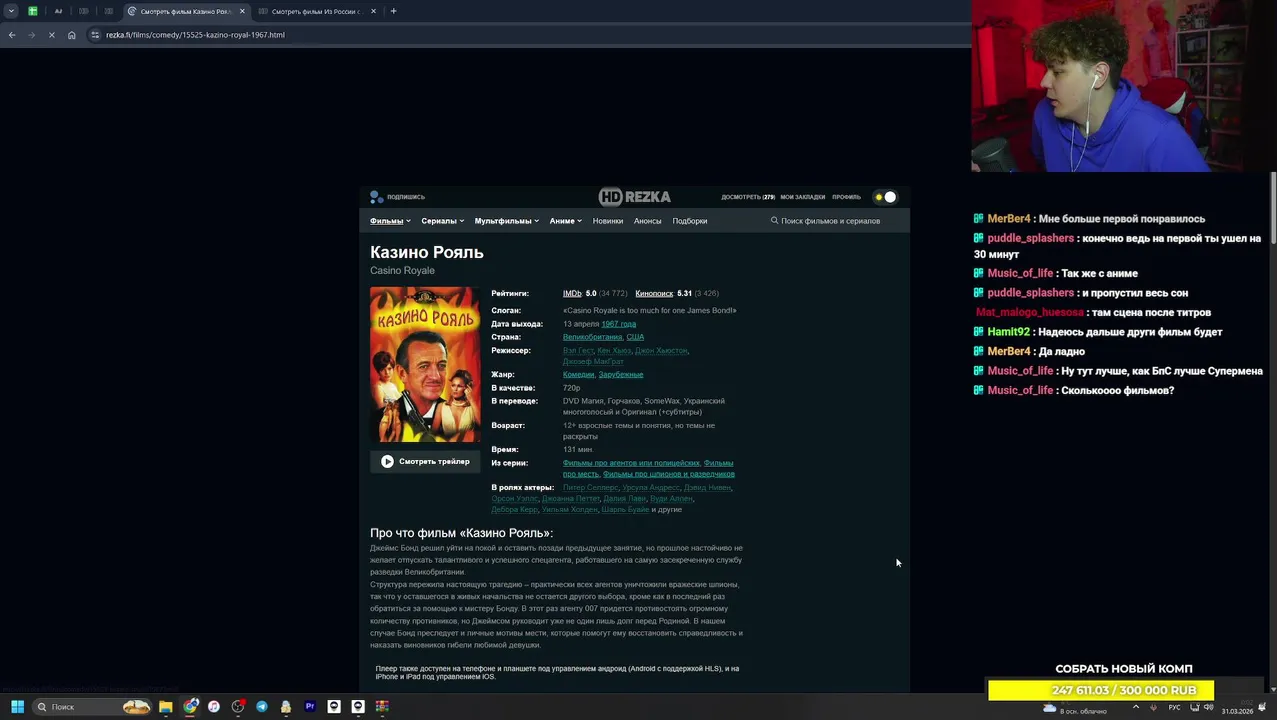
Task: Open the IMDb rating link
Action: [572, 293]
